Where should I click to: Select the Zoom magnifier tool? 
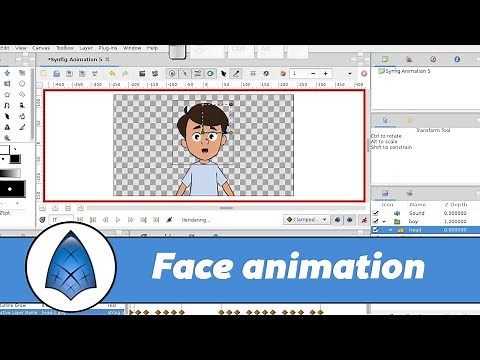click(7, 138)
